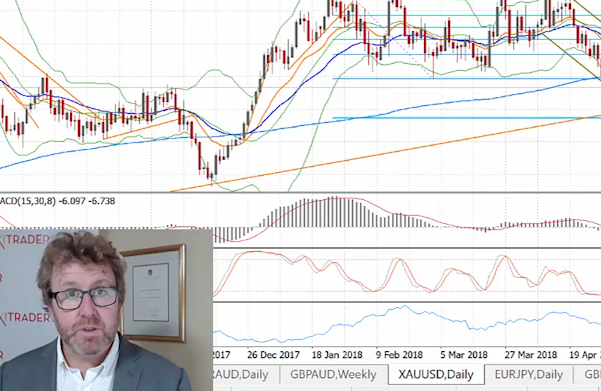This screenshot has height=391, width=601.
Task: Select the lowest light-blue horizontal support line
Action: point(466,118)
